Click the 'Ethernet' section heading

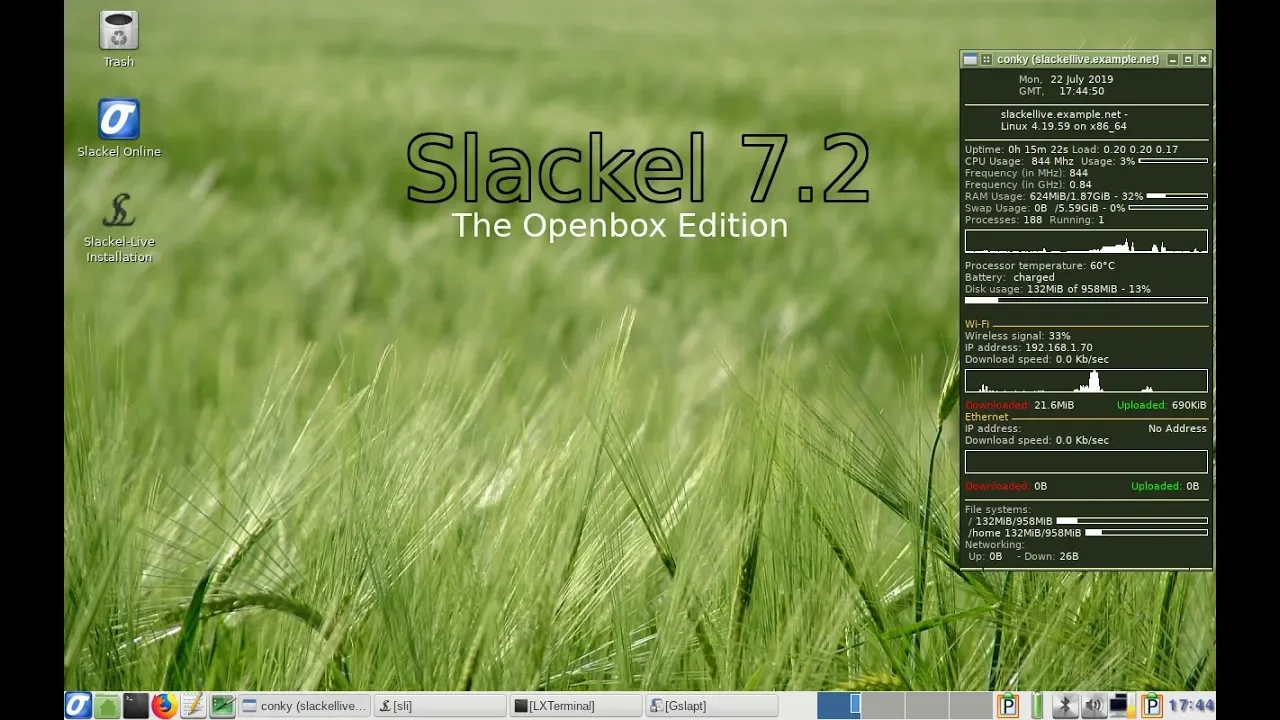(986, 417)
